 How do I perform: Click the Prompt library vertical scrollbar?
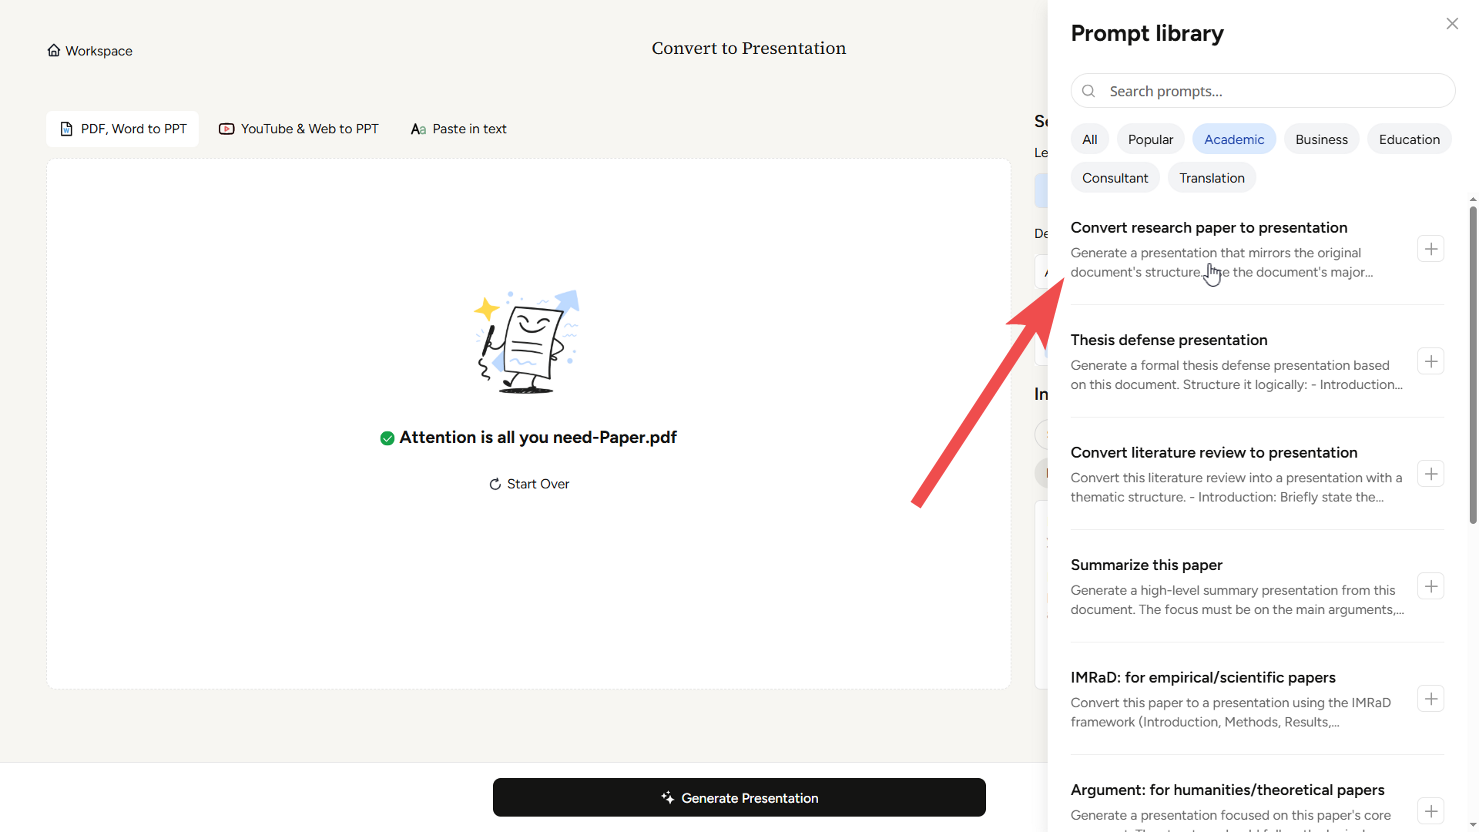point(1472,360)
